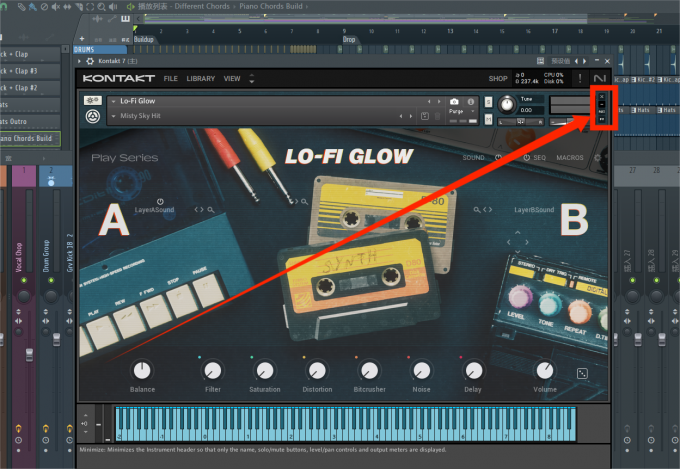Select the Hats Outro pattern
This screenshot has height=469, width=680.
coord(29,121)
